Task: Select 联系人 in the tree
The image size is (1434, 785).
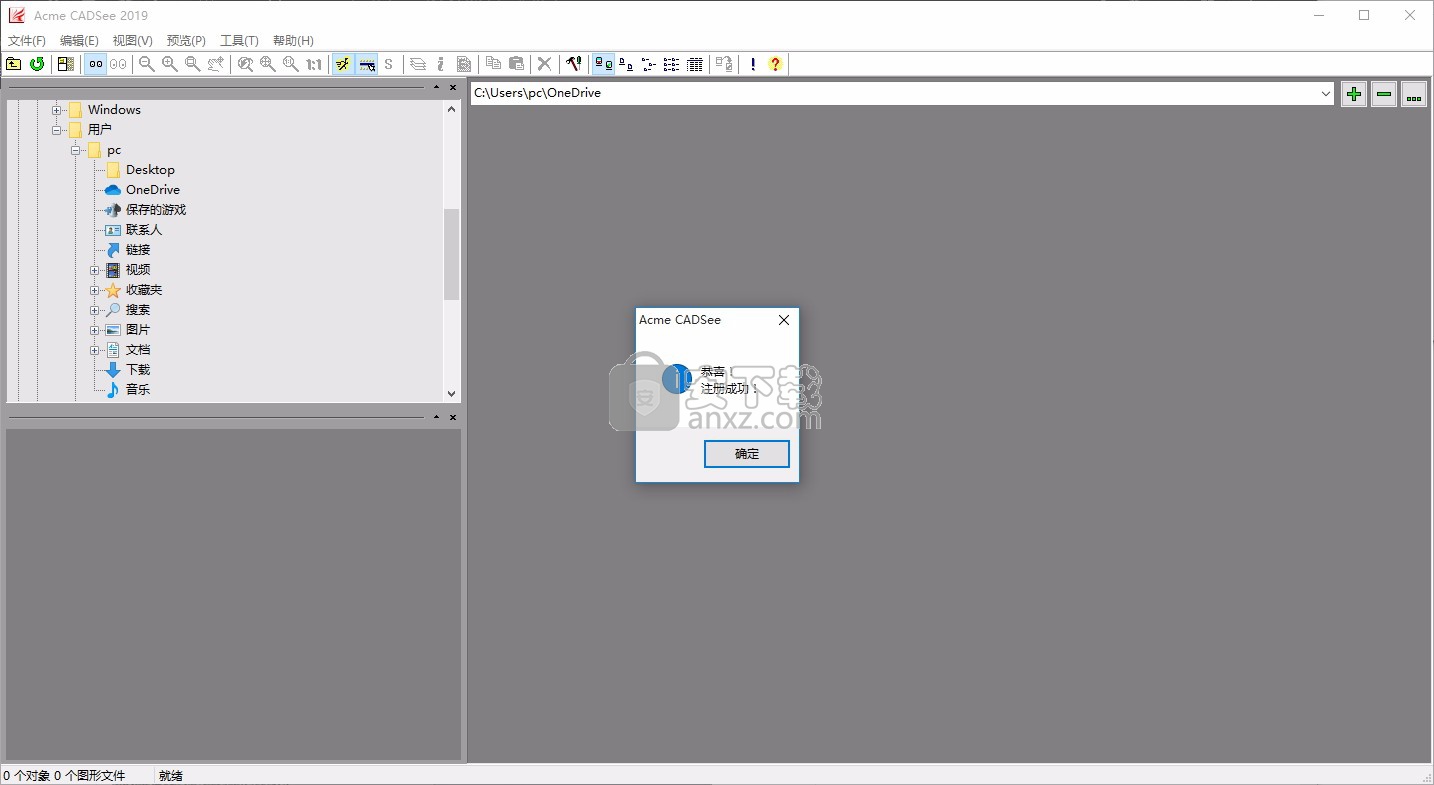Action: click(144, 230)
